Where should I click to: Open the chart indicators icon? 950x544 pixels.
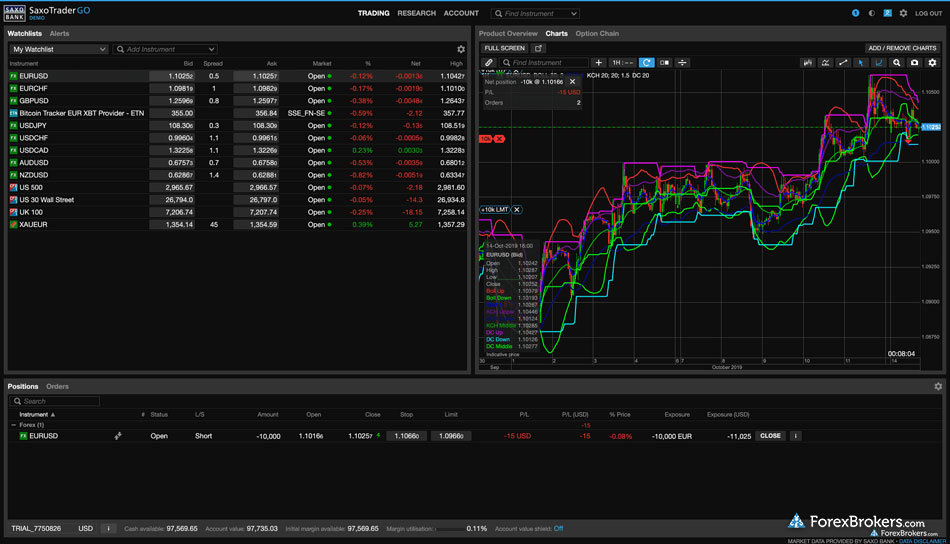click(825, 62)
